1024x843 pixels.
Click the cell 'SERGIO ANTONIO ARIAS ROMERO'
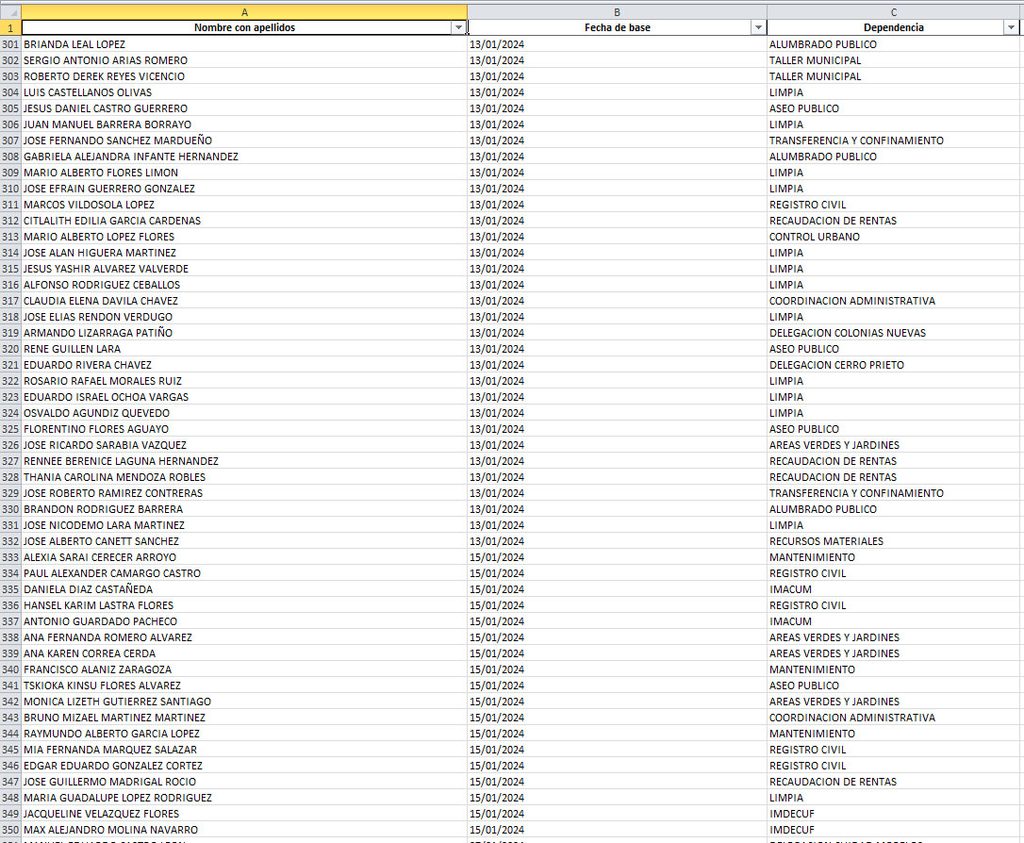pyautogui.click(x=244, y=60)
